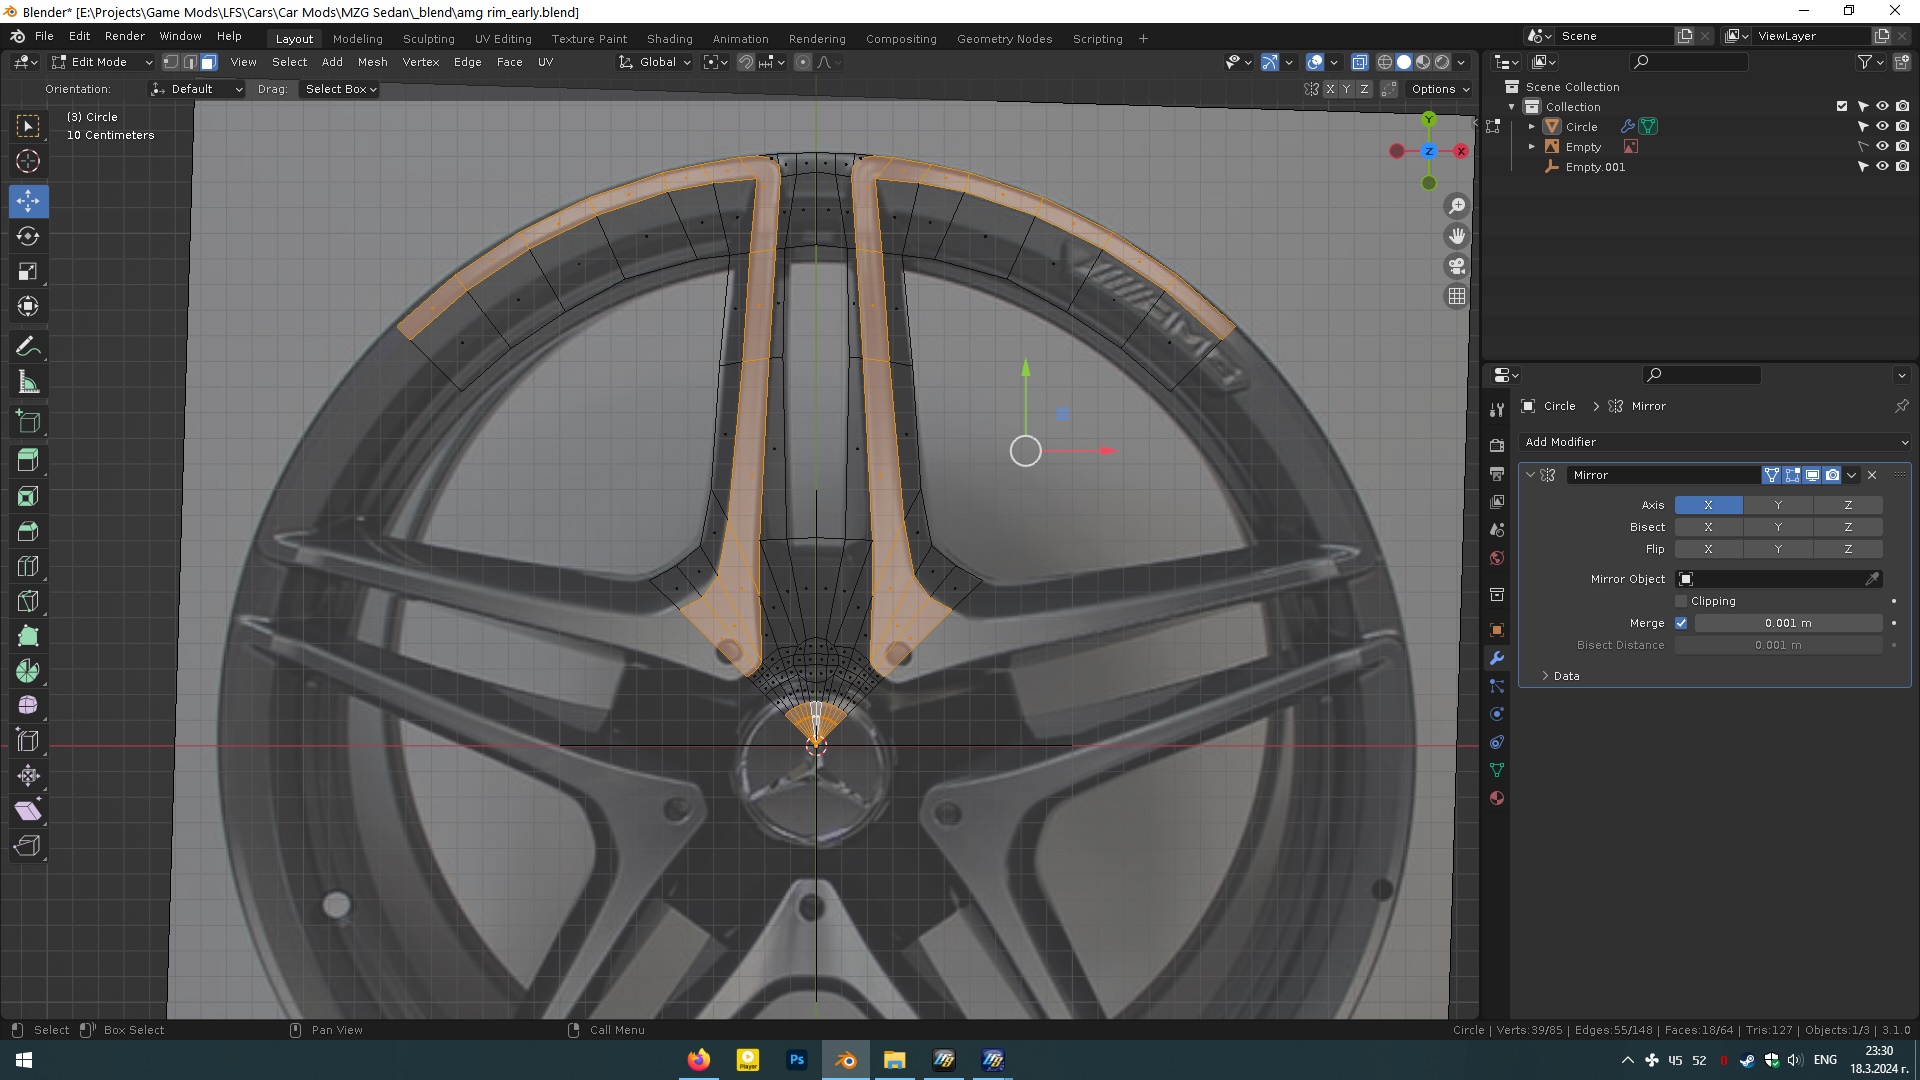Screen dimensions: 1920x1080
Task: Click the camera view icon in viewport
Action: click(1457, 266)
